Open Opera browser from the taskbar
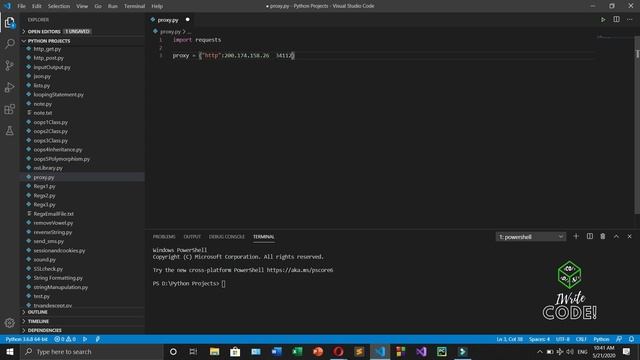The height and width of the screenshot is (360, 640). click(x=338, y=352)
